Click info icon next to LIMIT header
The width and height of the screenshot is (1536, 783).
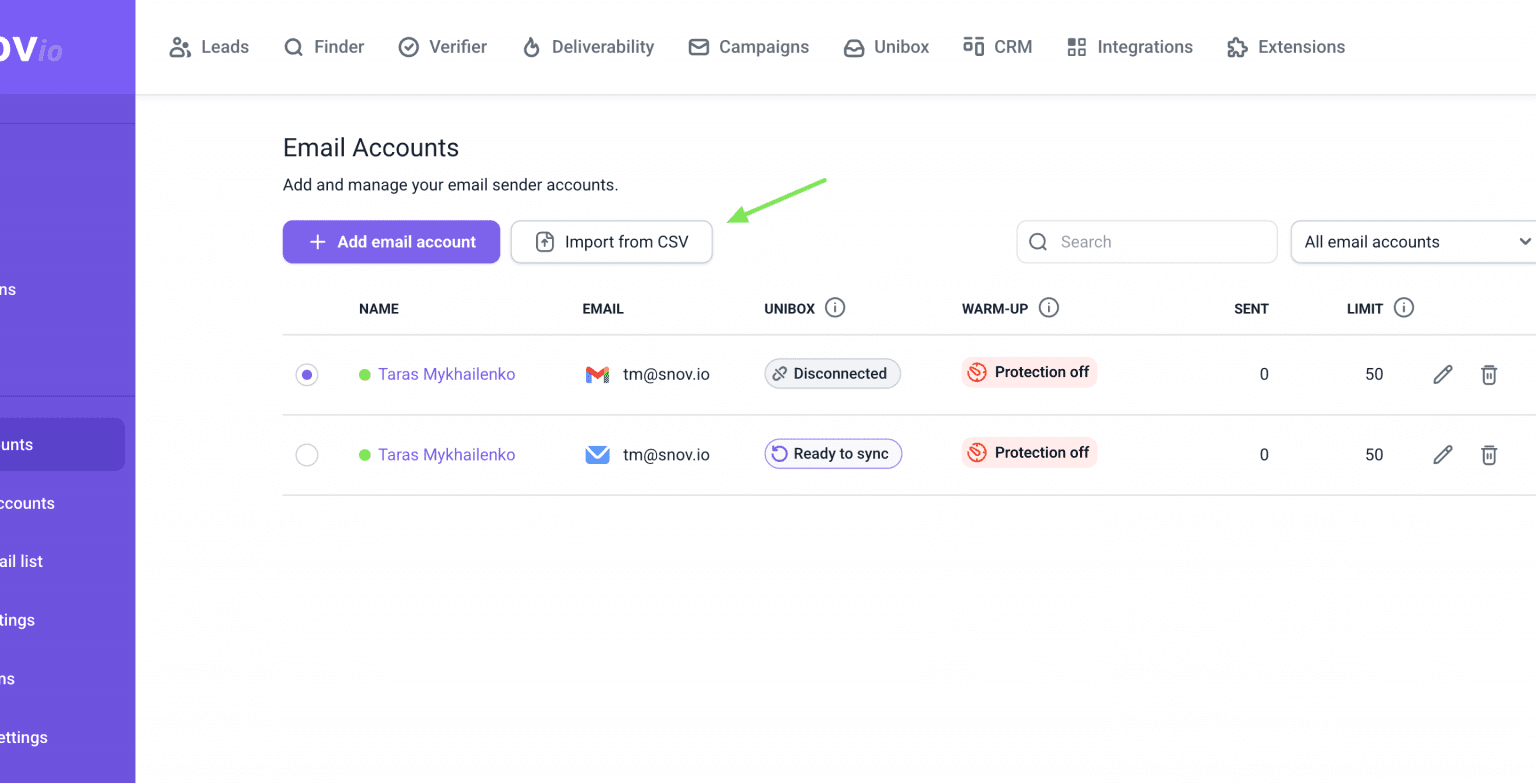pyautogui.click(x=1403, y=308)
